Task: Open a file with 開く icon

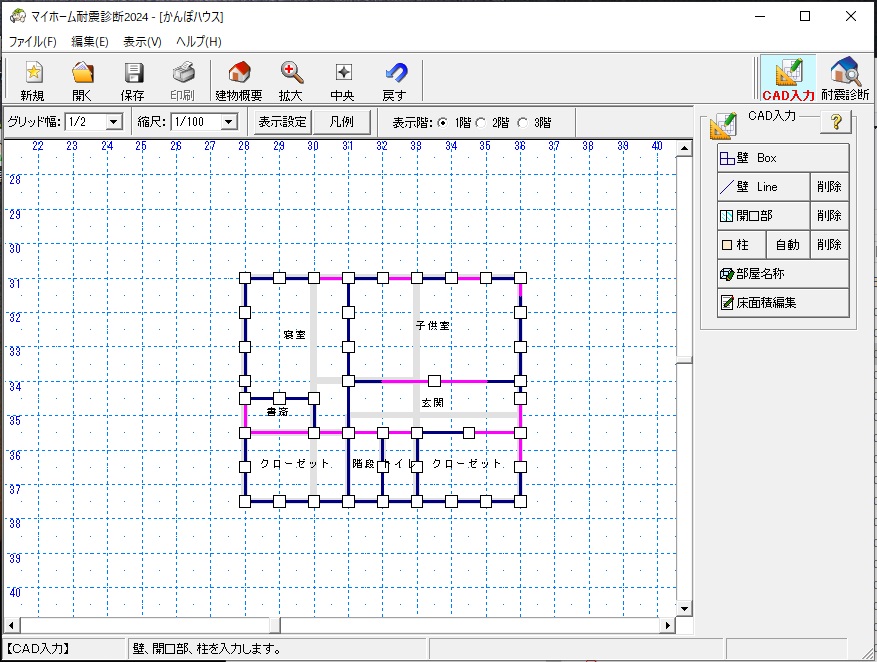Action: click(x=82, y=80)
